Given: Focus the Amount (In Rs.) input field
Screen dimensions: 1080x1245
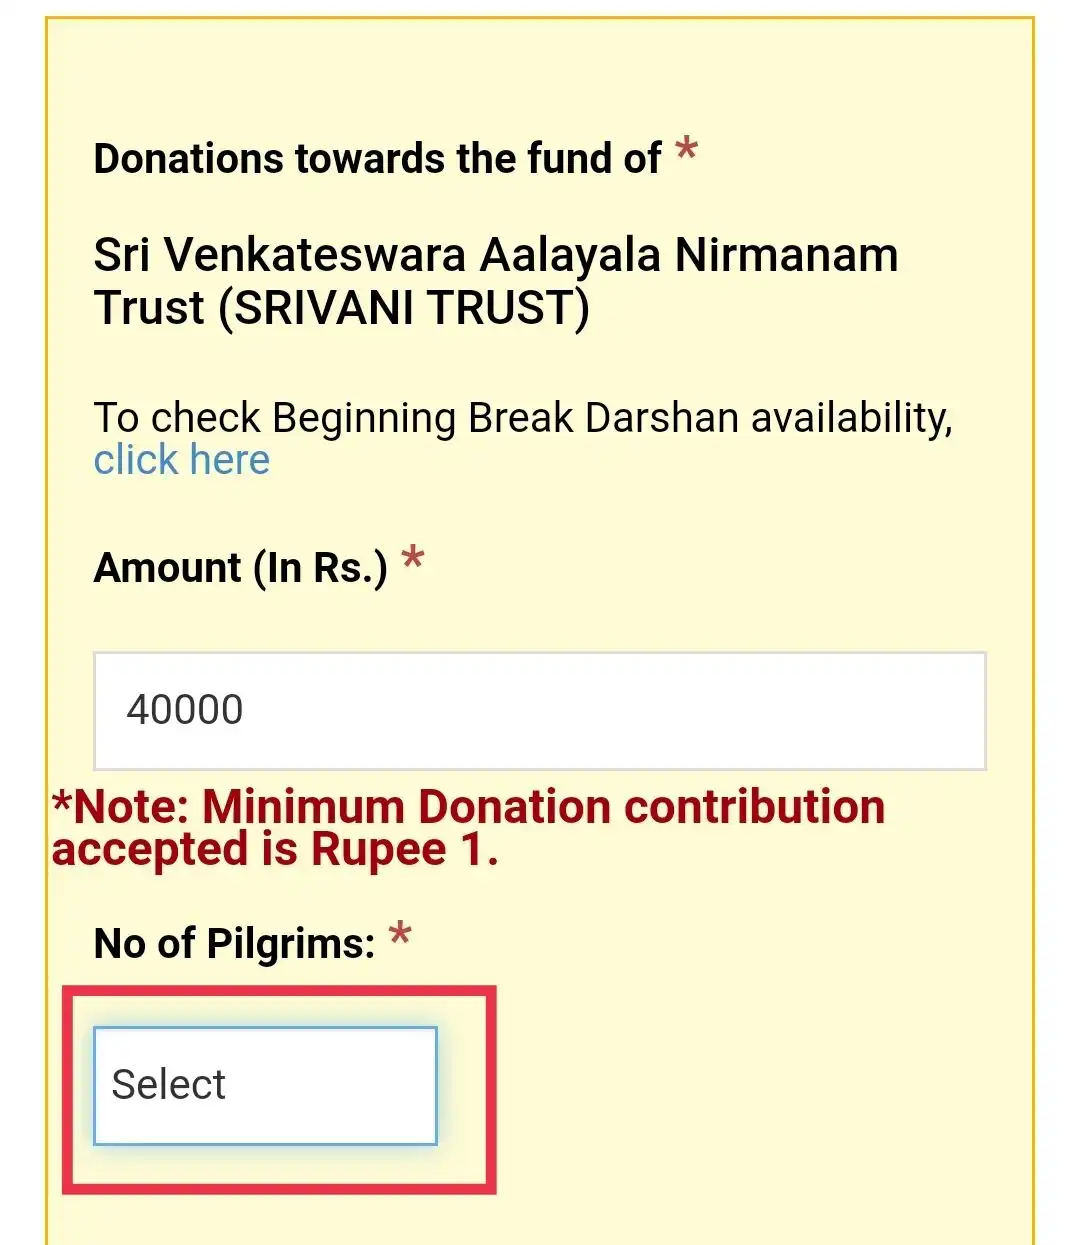Looking at the screenshot, I should pos(540,711).
